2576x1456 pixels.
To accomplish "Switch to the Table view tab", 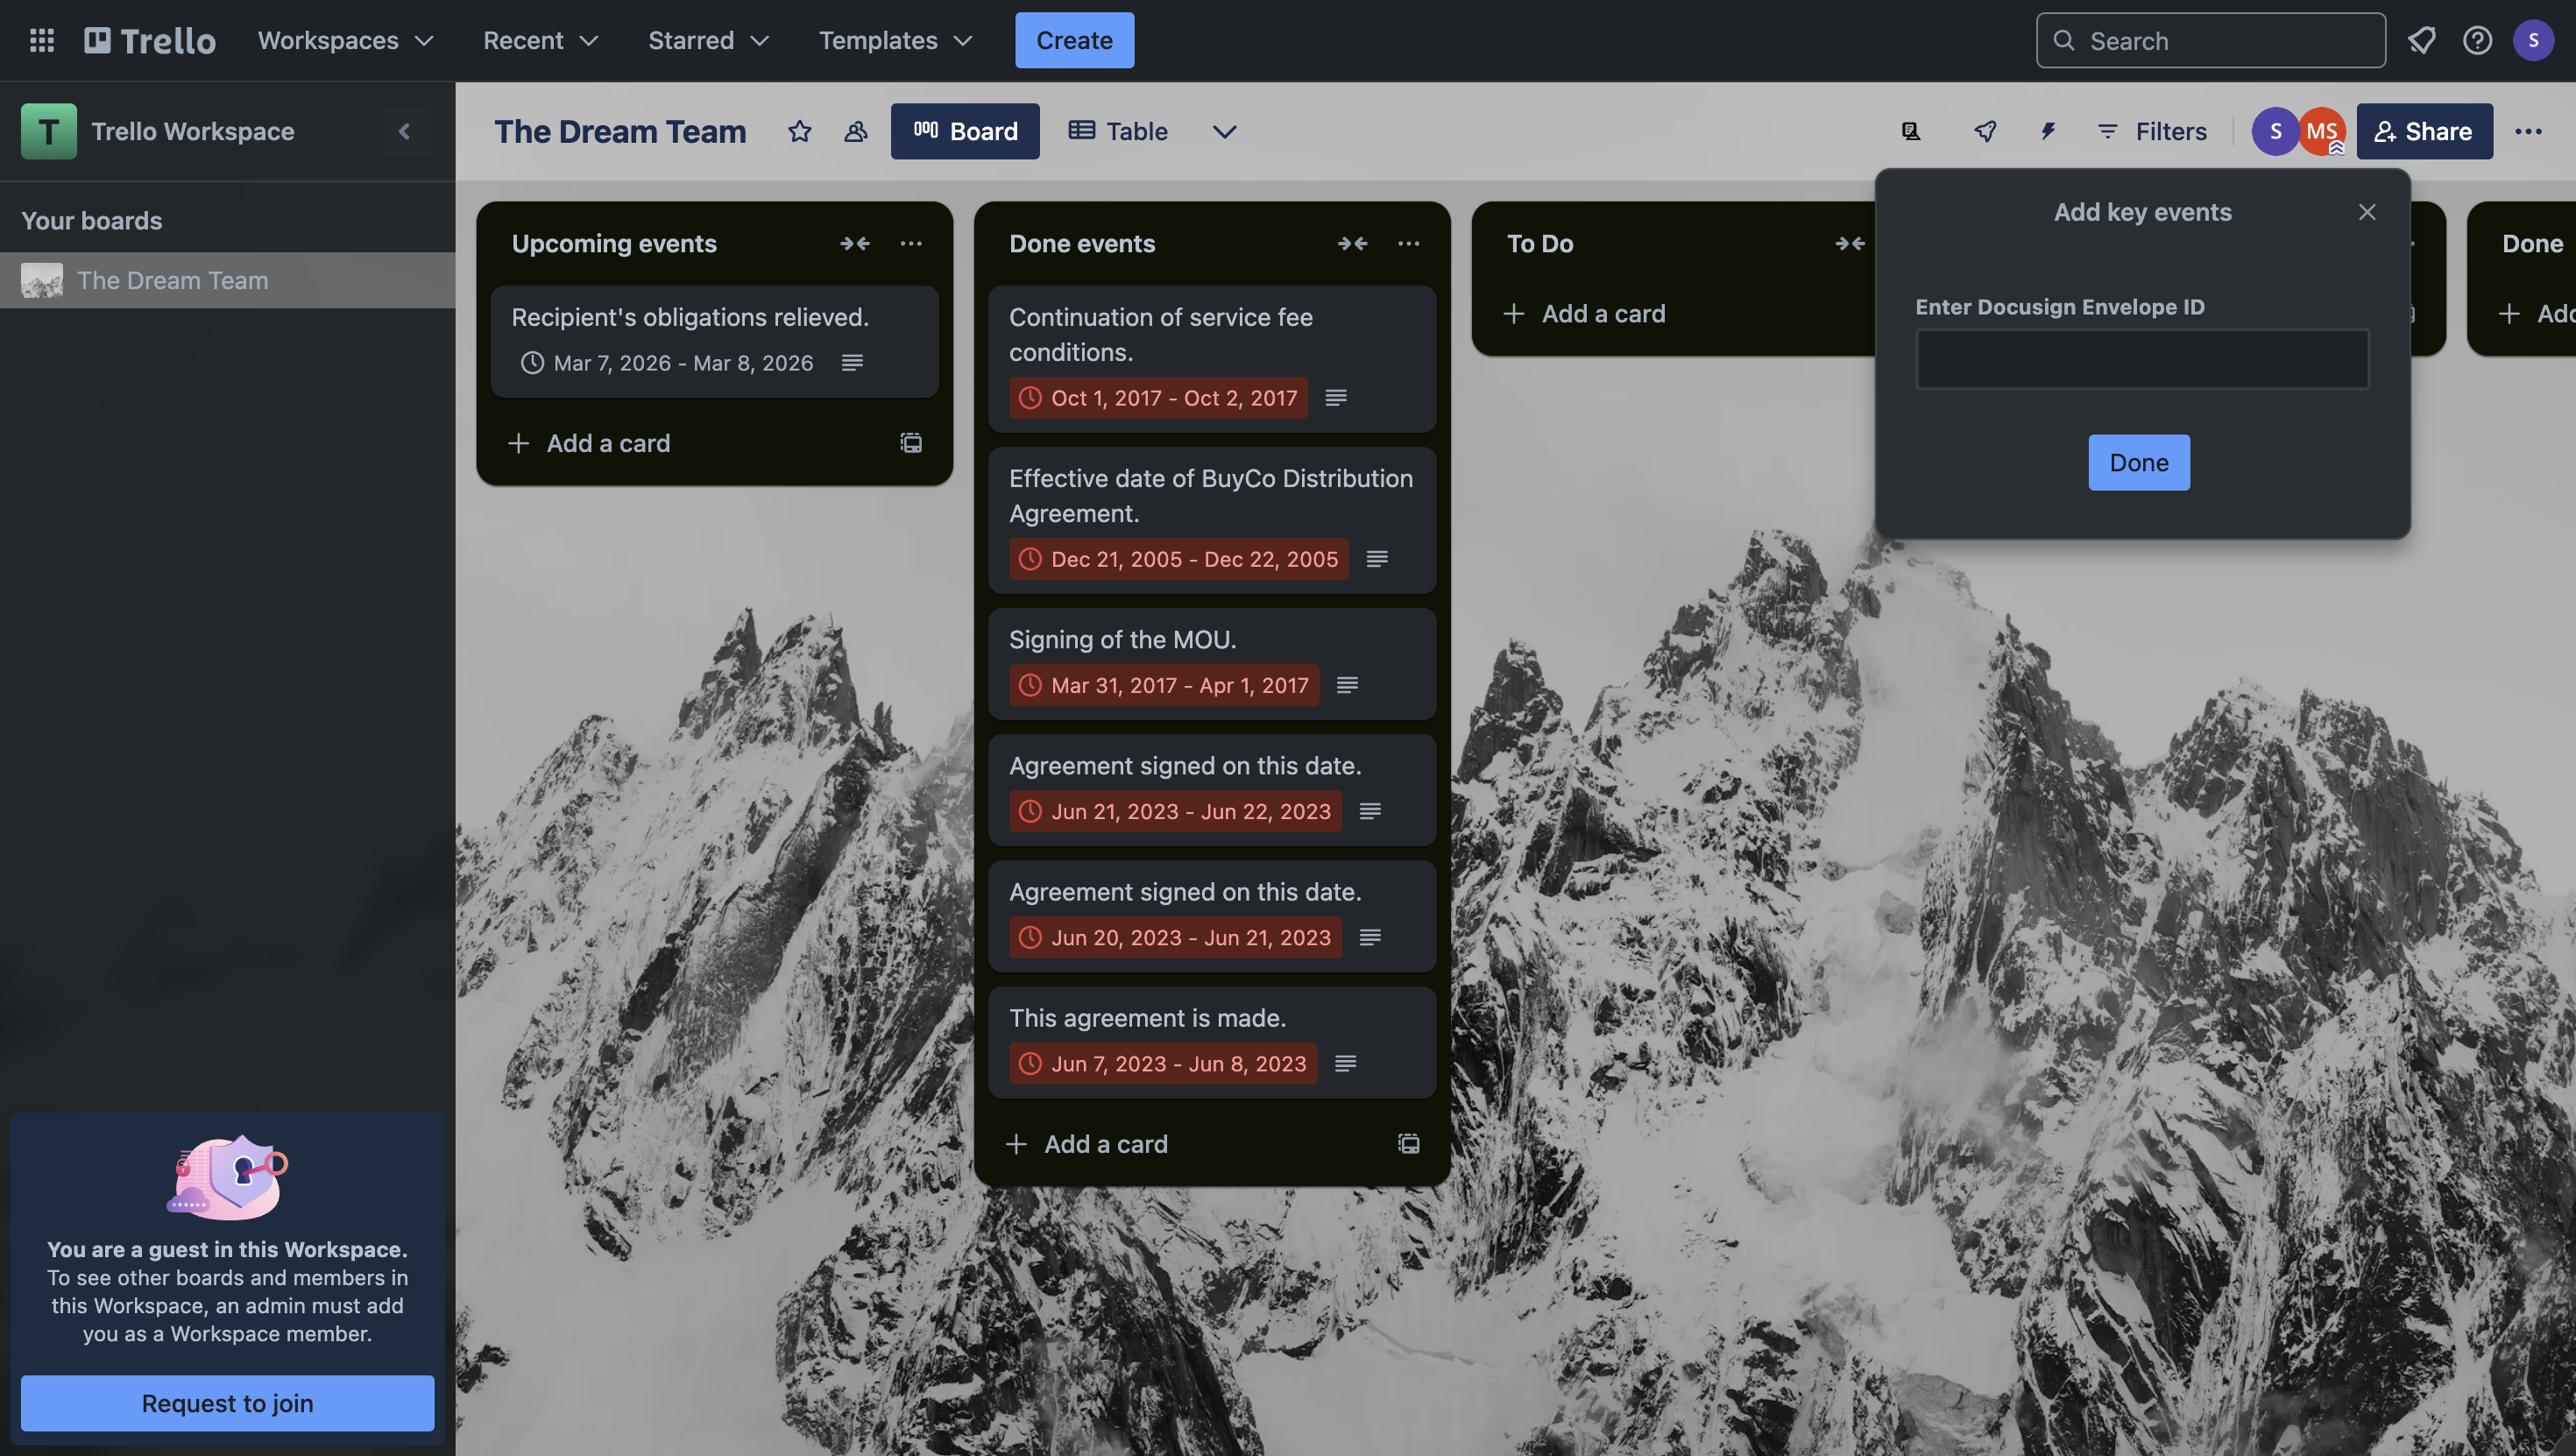I will [1118, 131].
